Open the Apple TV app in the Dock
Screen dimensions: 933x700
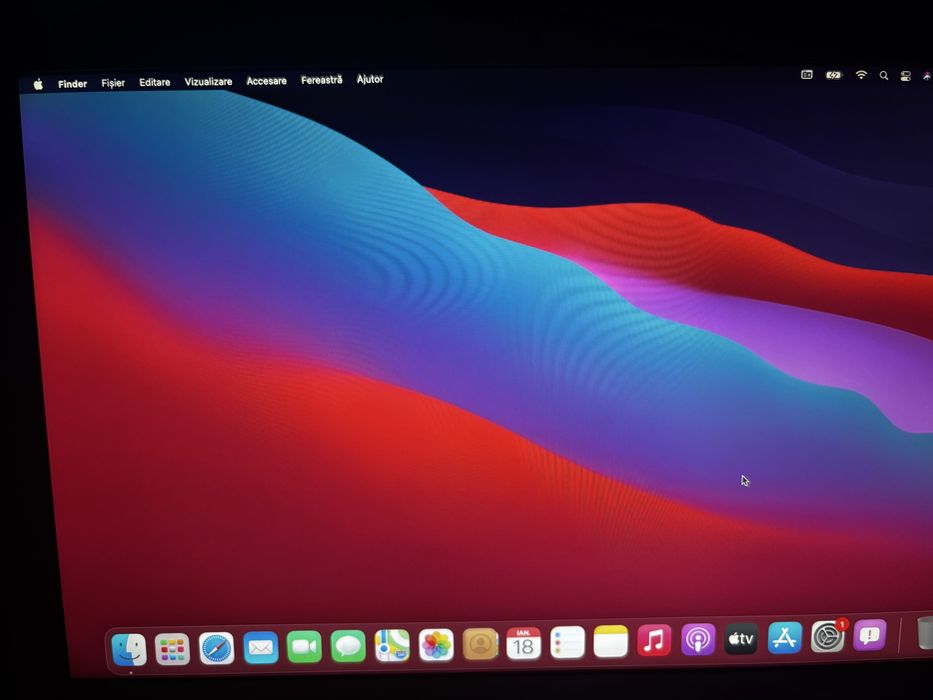point(741,639)
